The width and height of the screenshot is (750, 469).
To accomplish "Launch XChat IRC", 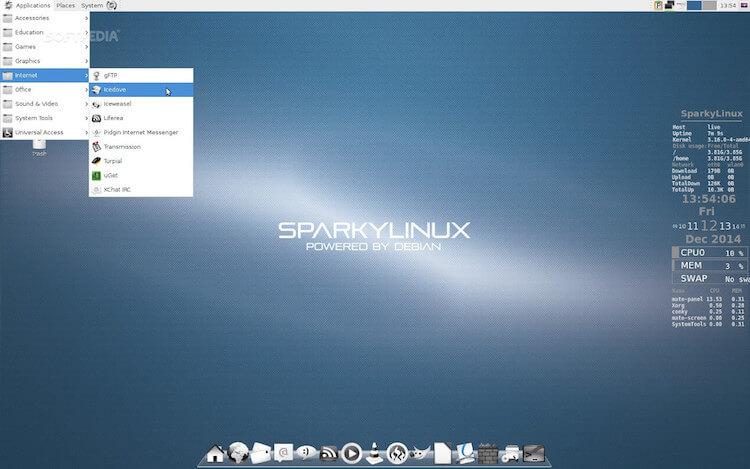I will 141,190.
